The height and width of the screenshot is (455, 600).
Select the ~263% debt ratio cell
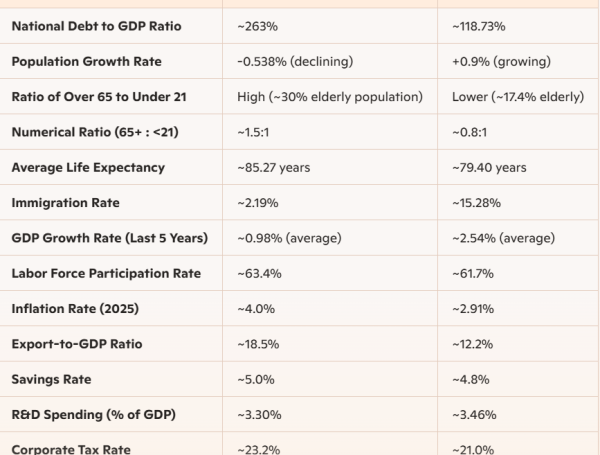click(255, 26)
